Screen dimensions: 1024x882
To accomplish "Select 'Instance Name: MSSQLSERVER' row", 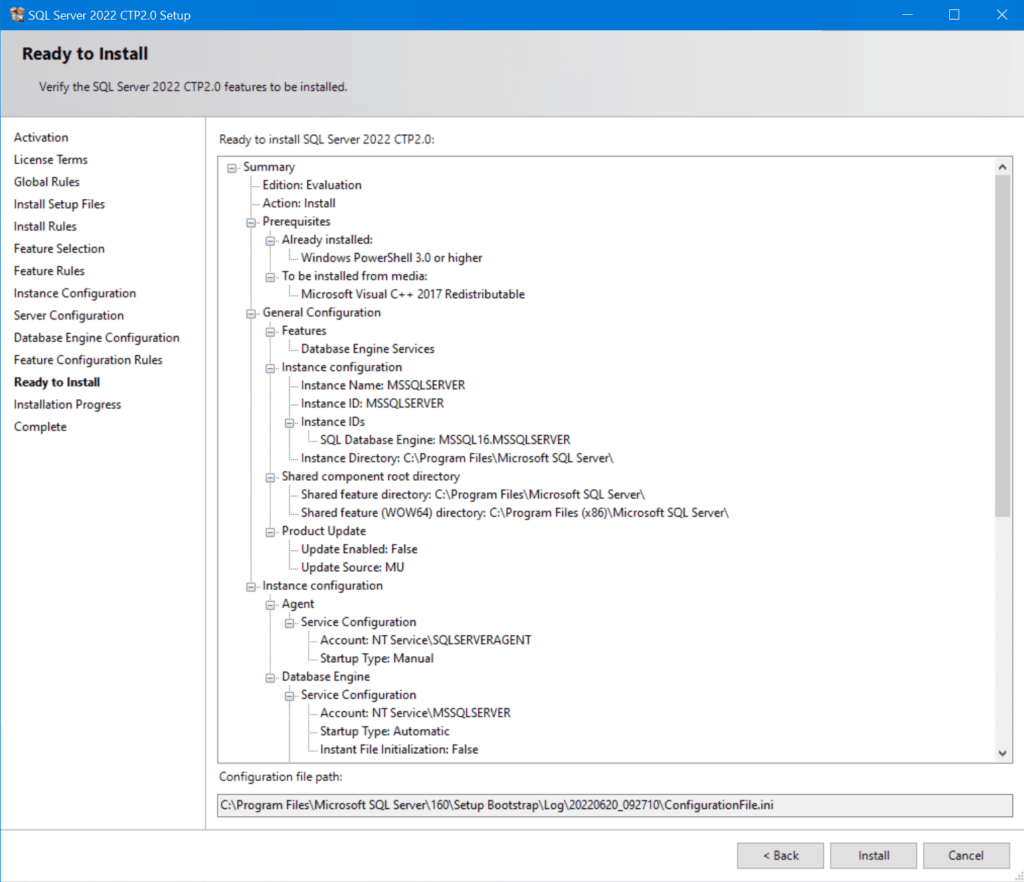I will pyautogui.click(x=383, y=385).
